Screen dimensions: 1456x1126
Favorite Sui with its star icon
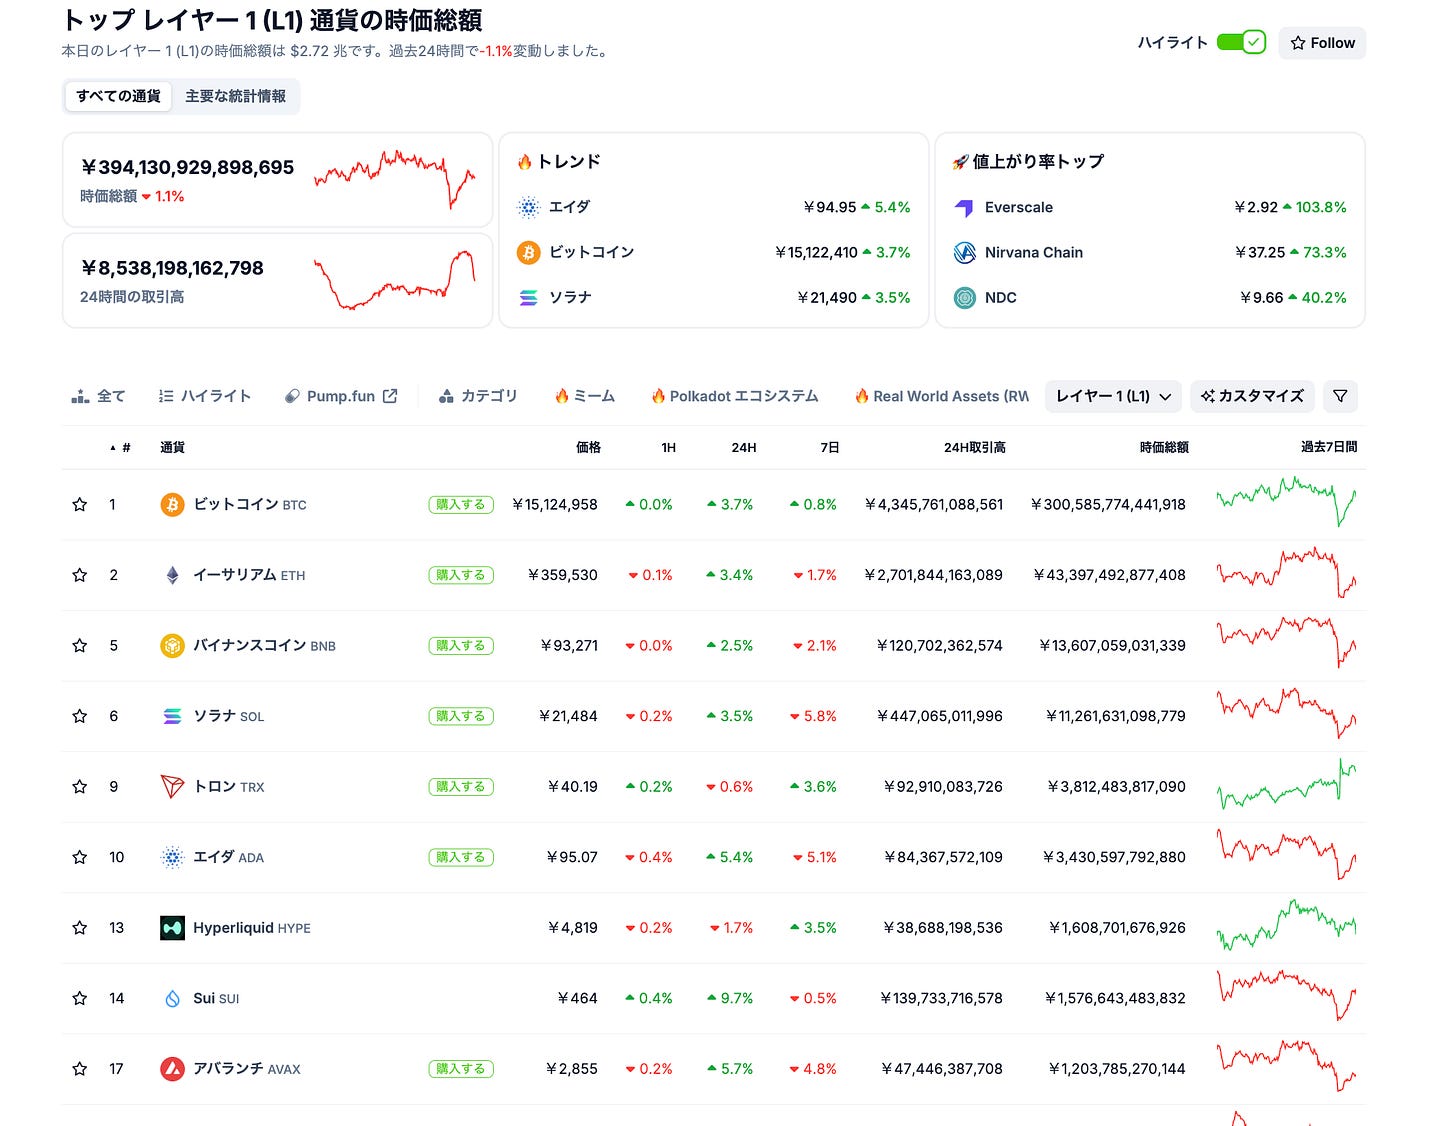[x=80, y=998]
